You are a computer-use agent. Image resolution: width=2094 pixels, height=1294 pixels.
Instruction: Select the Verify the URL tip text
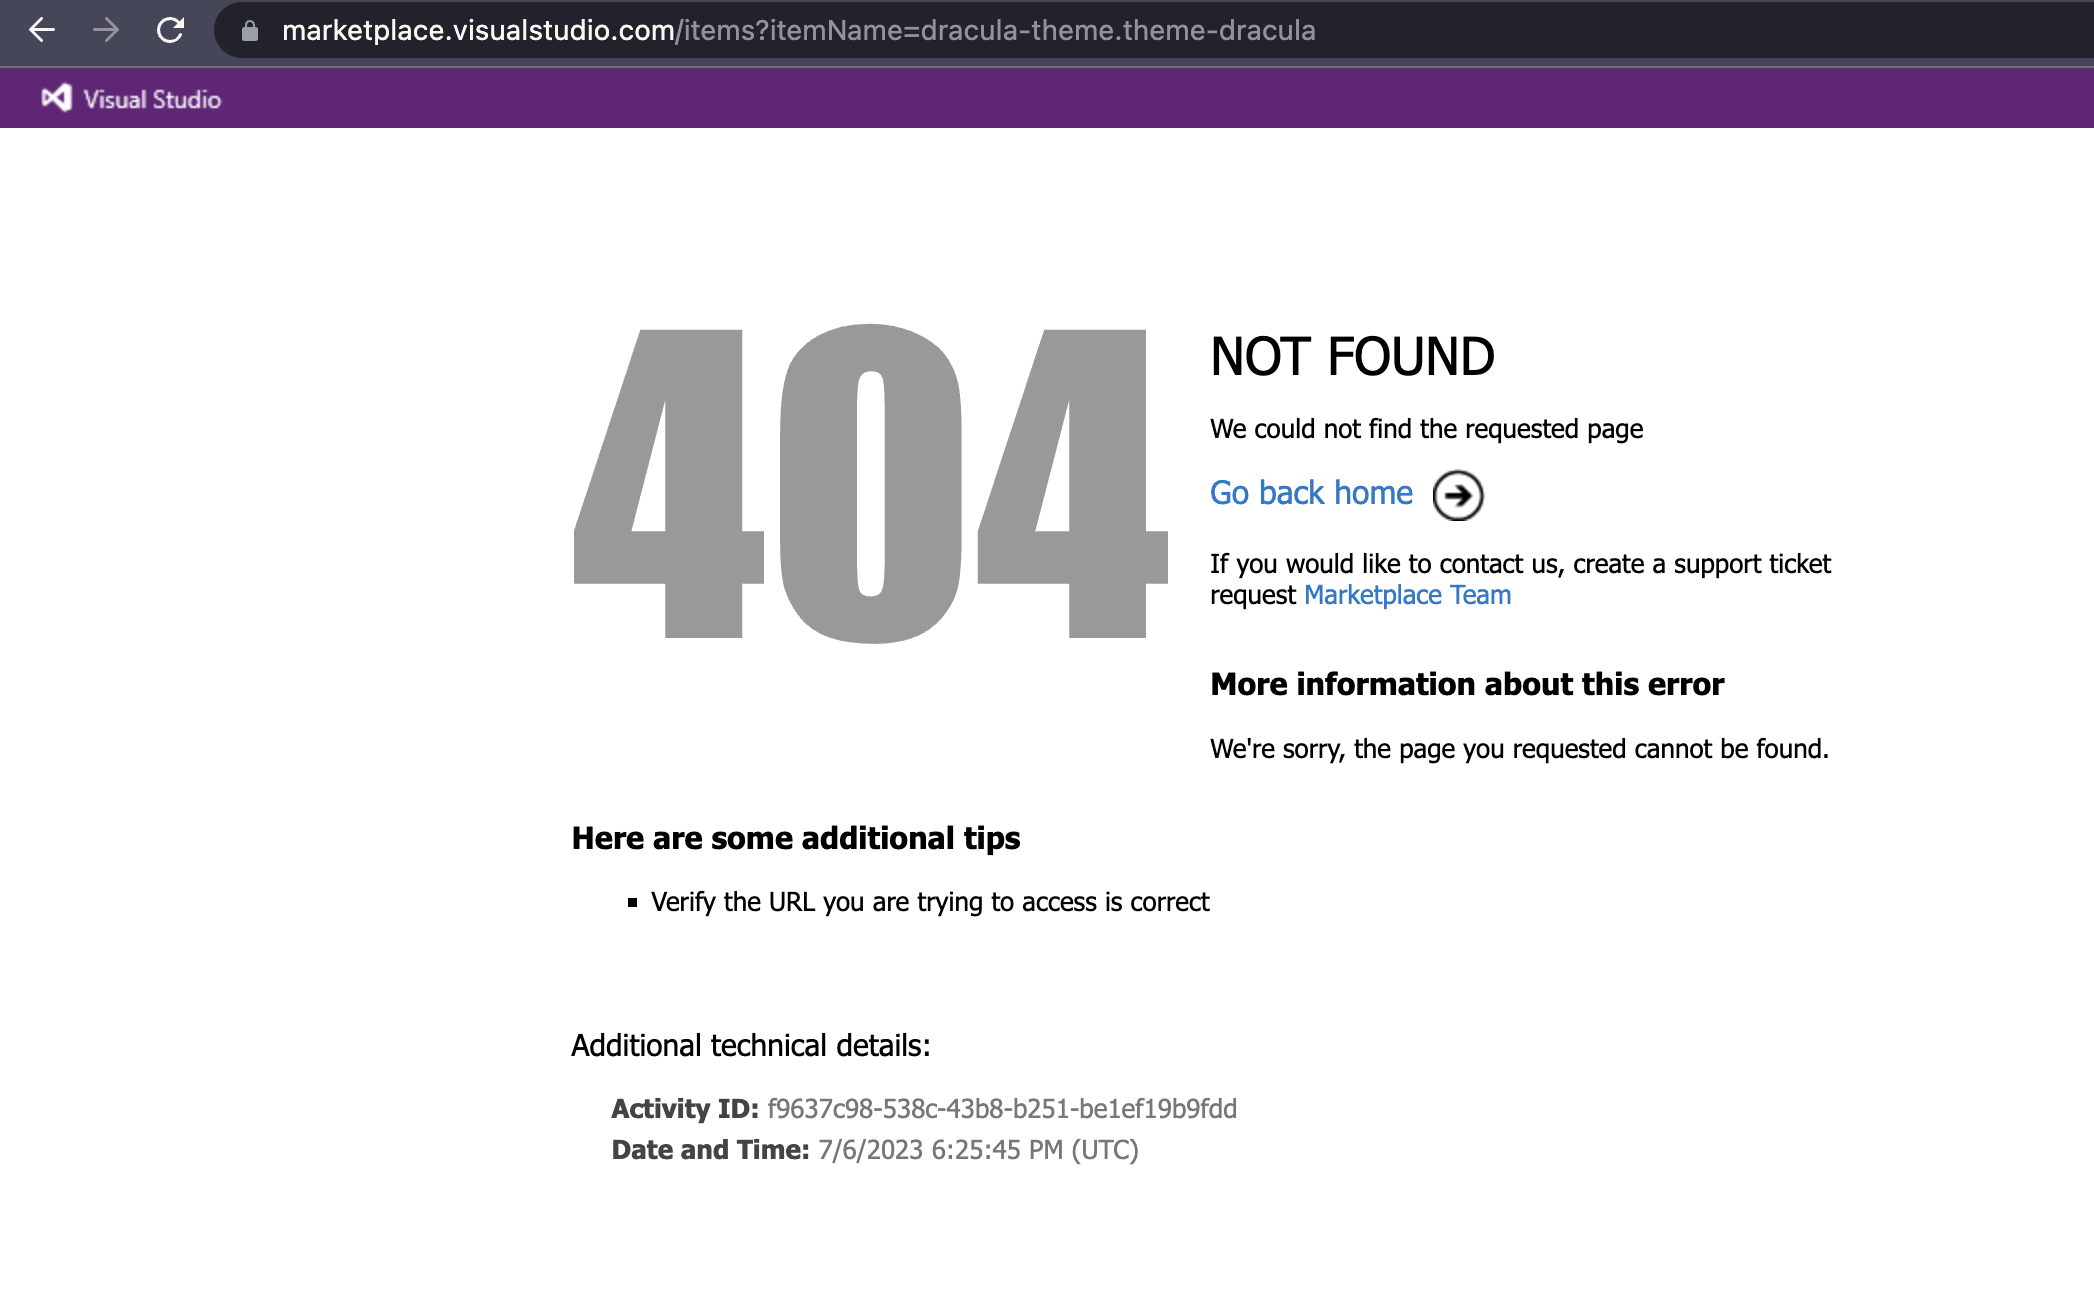point(930,901)
